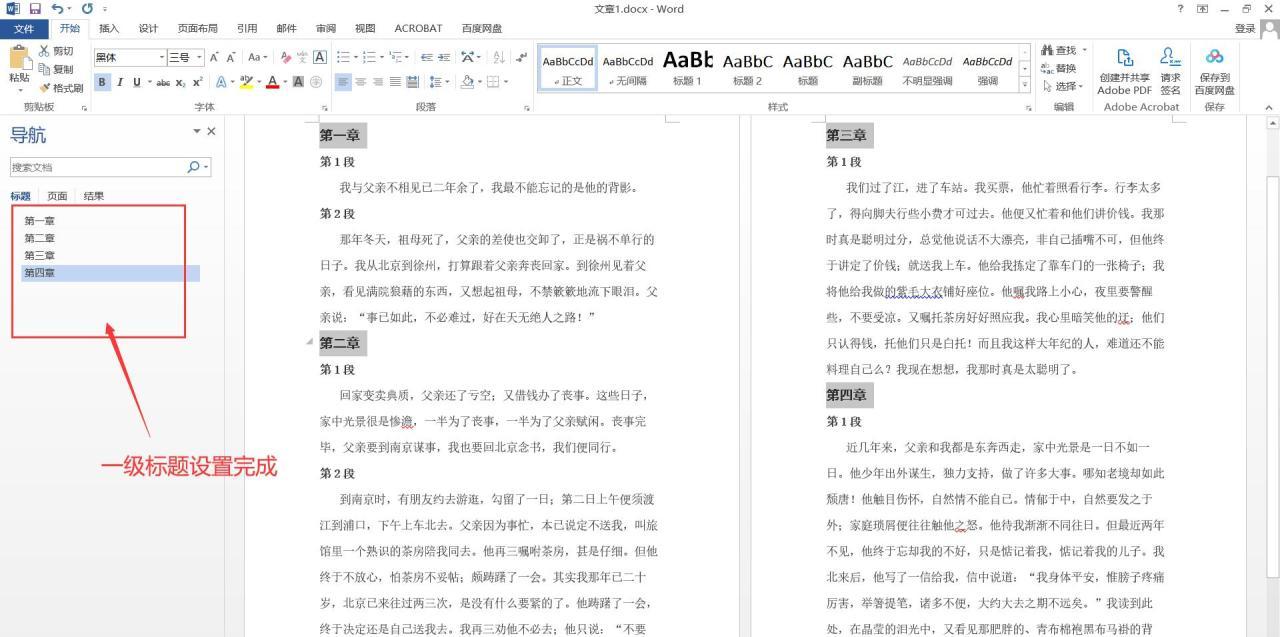Viewport: 1280px width, 637px height.
Task: Sort the selected paragraphs
Action: click(x=498, y=58)
